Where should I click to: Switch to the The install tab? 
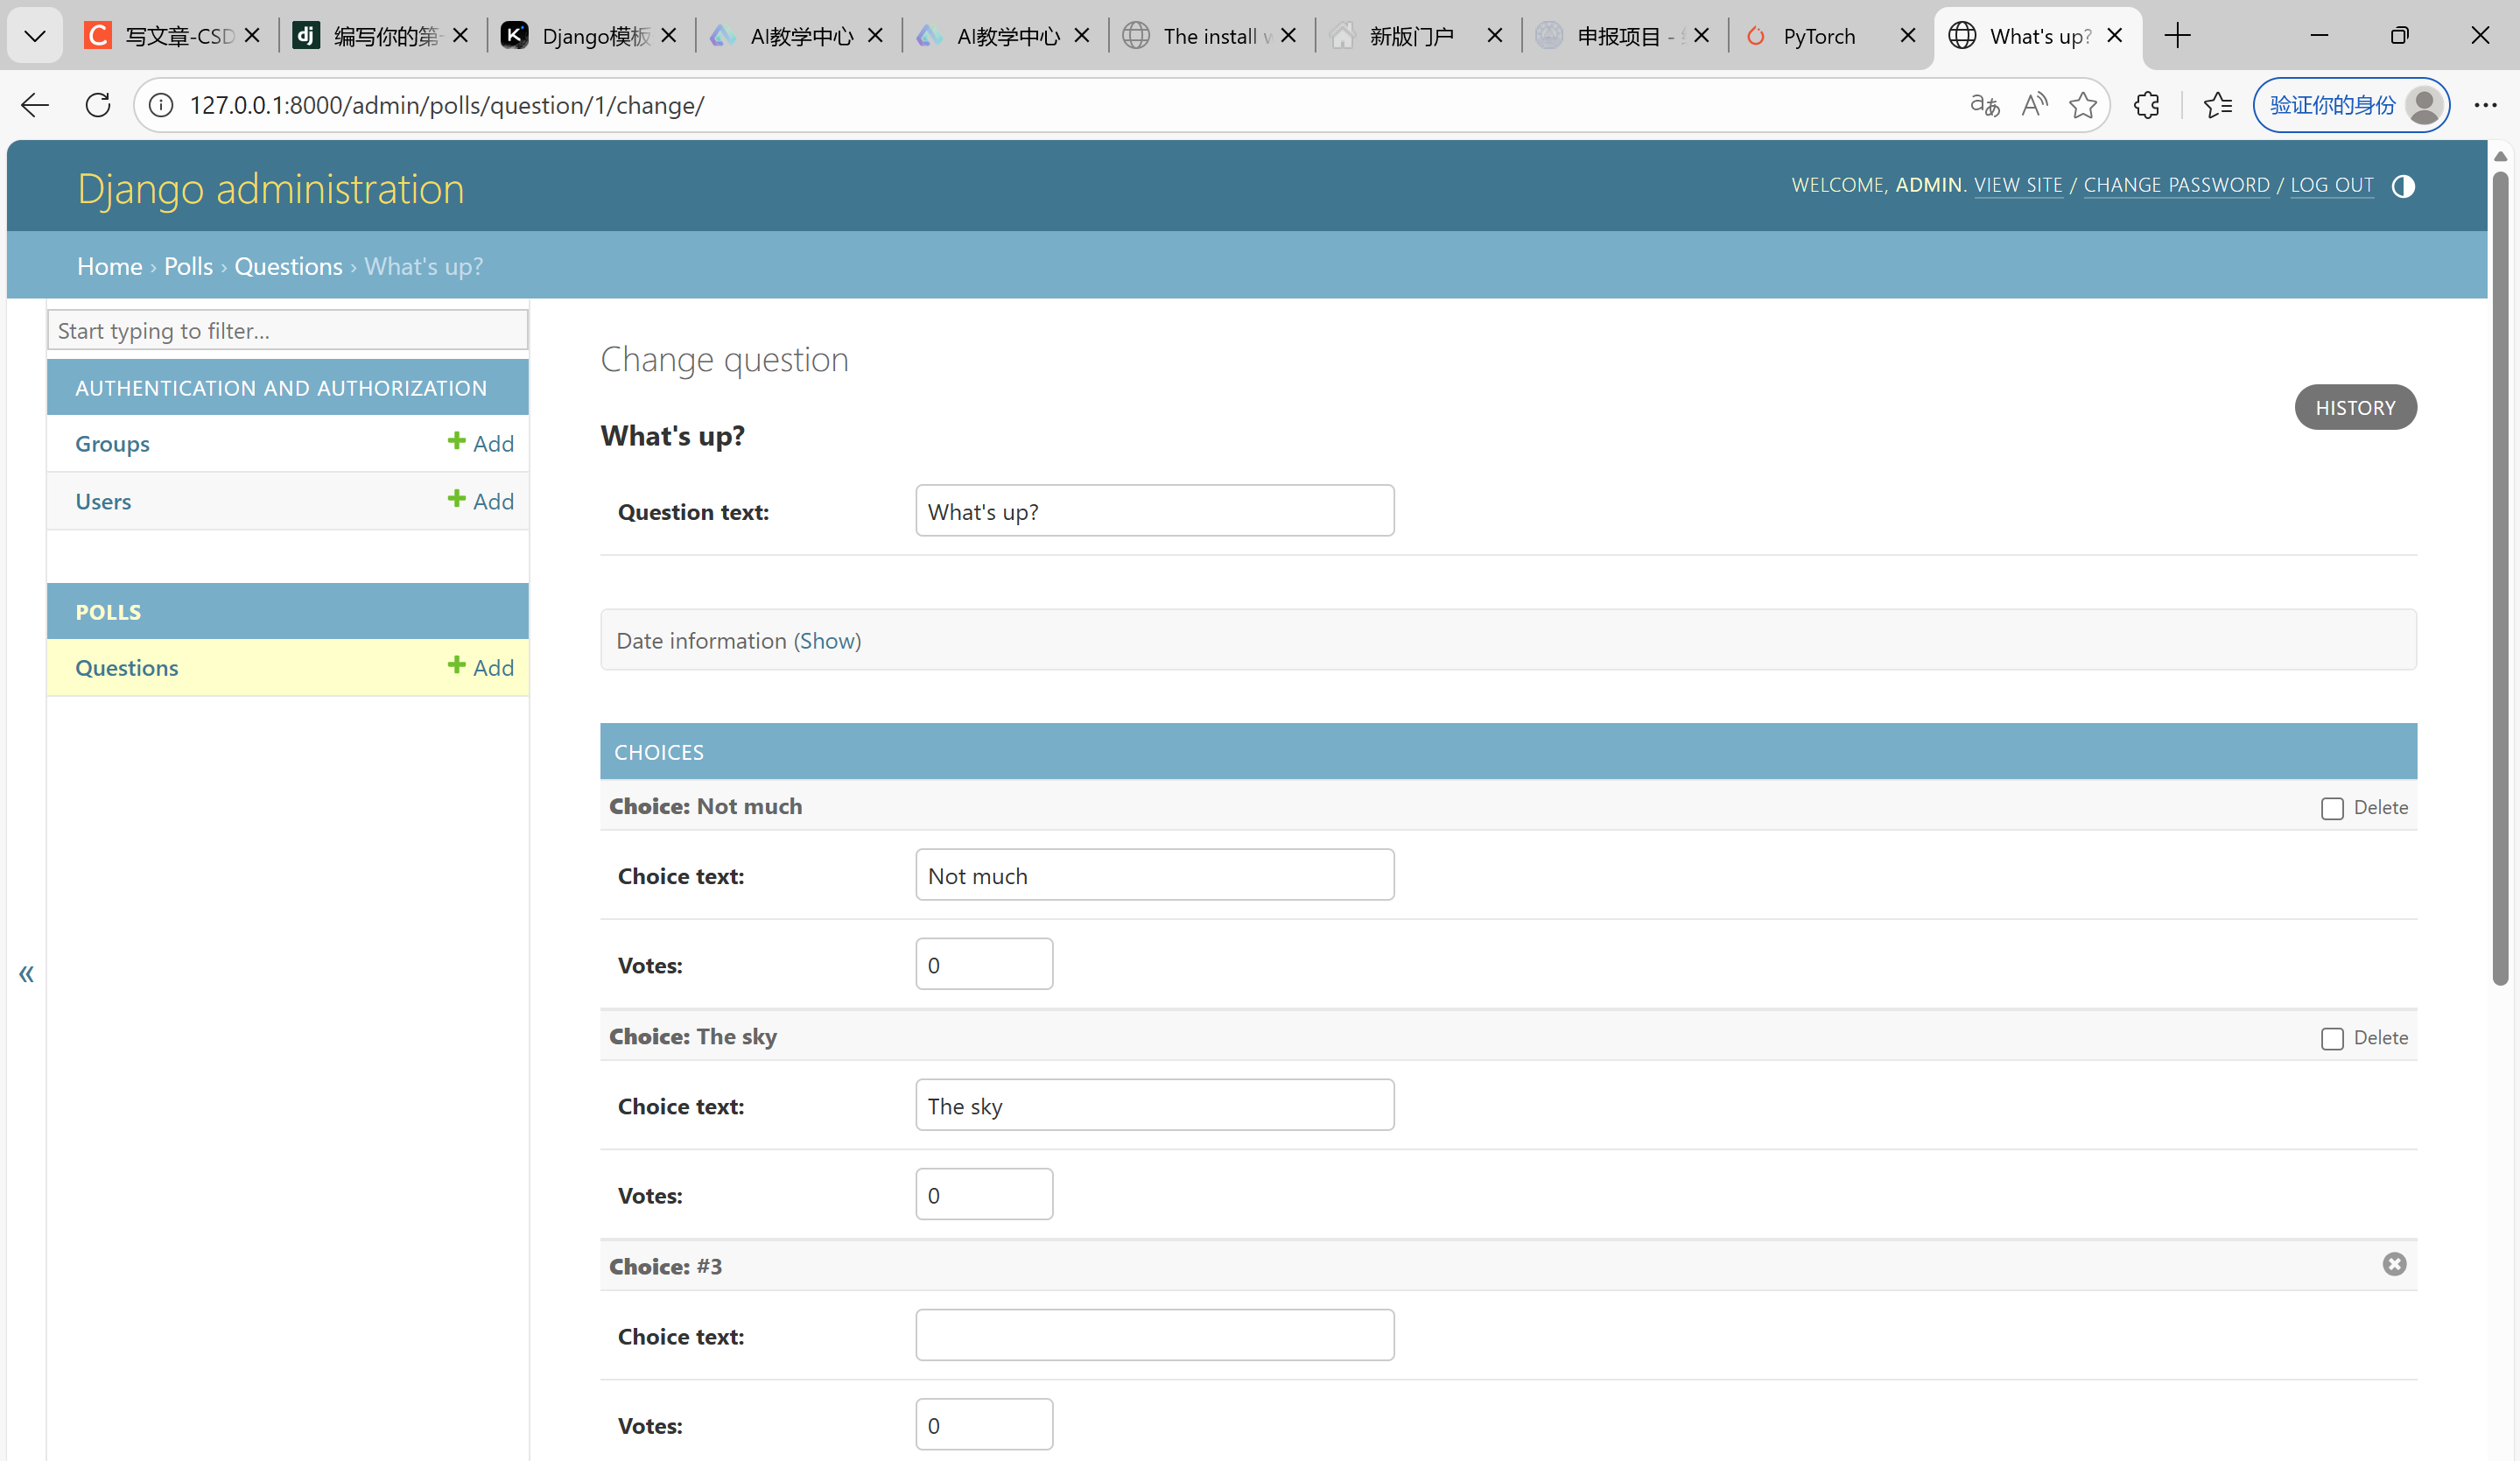pyautogui.click(x=1208, y=36)
